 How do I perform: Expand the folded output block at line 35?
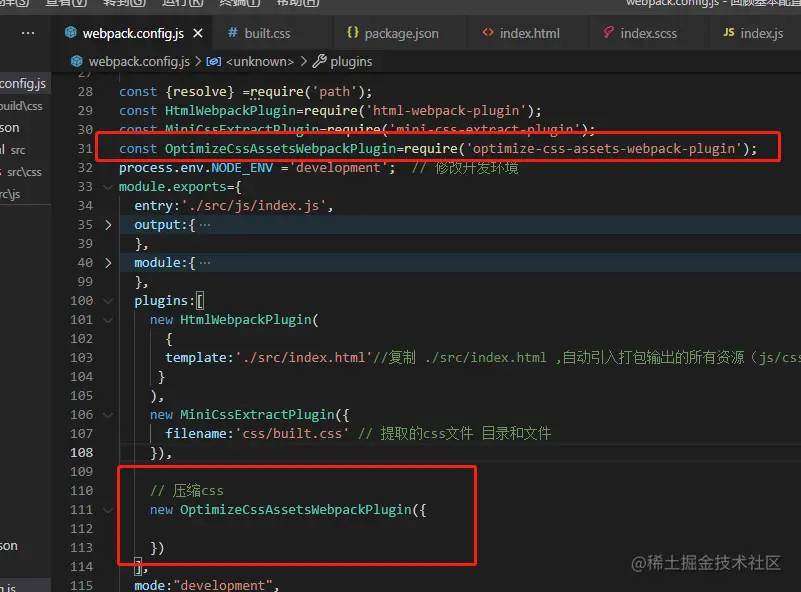pos(108,225)
